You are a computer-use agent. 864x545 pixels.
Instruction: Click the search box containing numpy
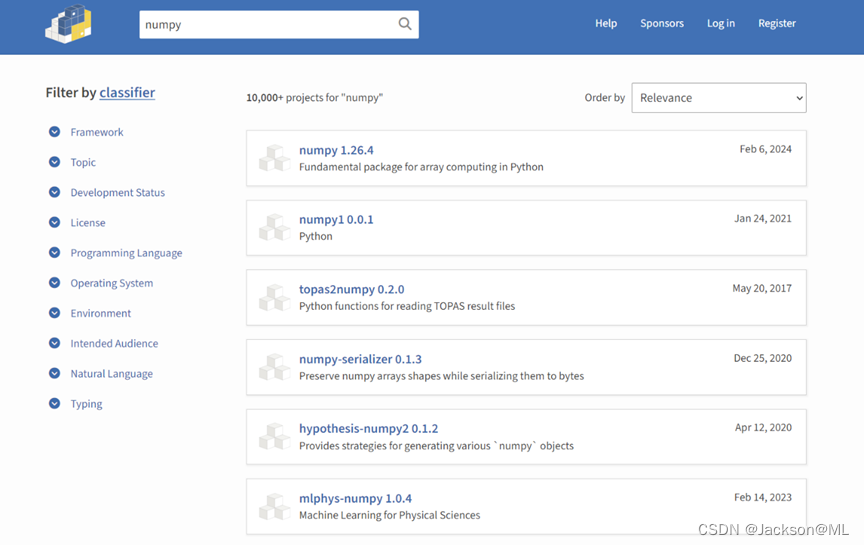[x=279, y=24]
